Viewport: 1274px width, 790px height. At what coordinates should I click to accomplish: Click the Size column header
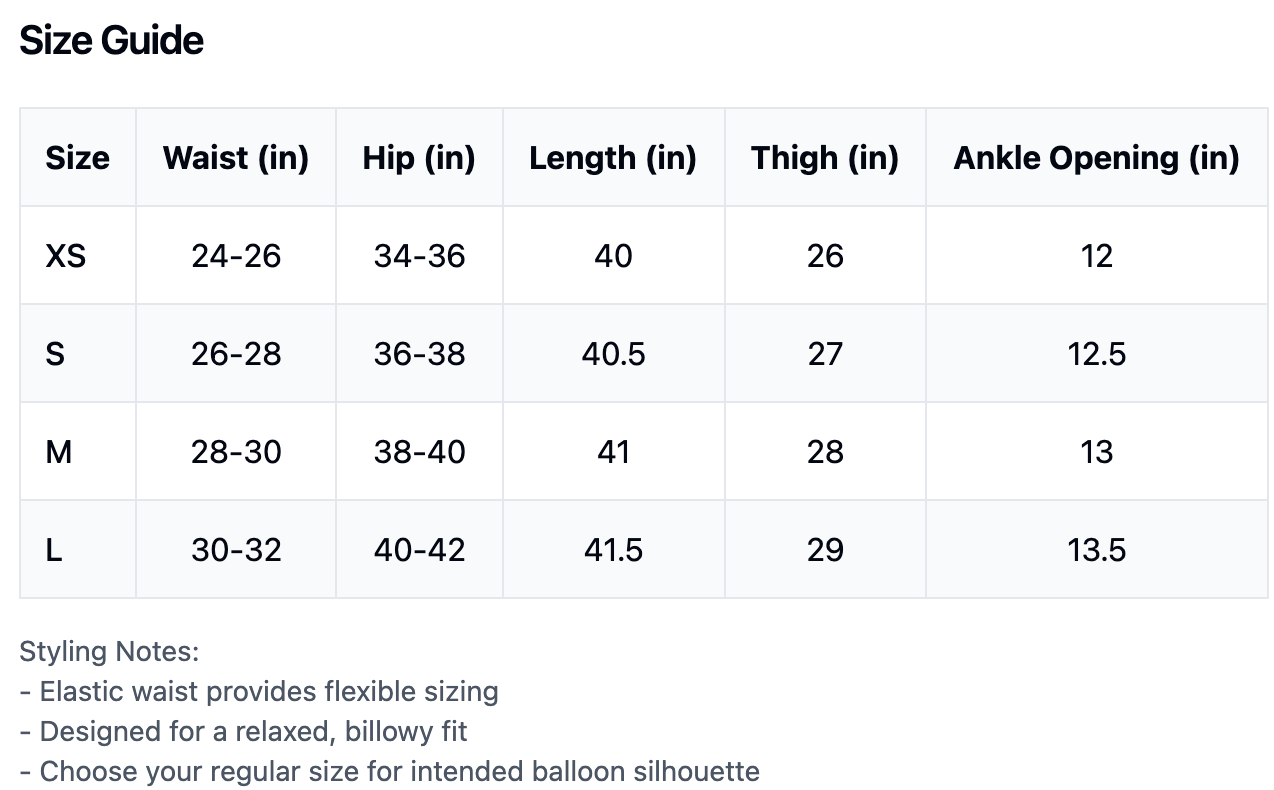point(77,158)
